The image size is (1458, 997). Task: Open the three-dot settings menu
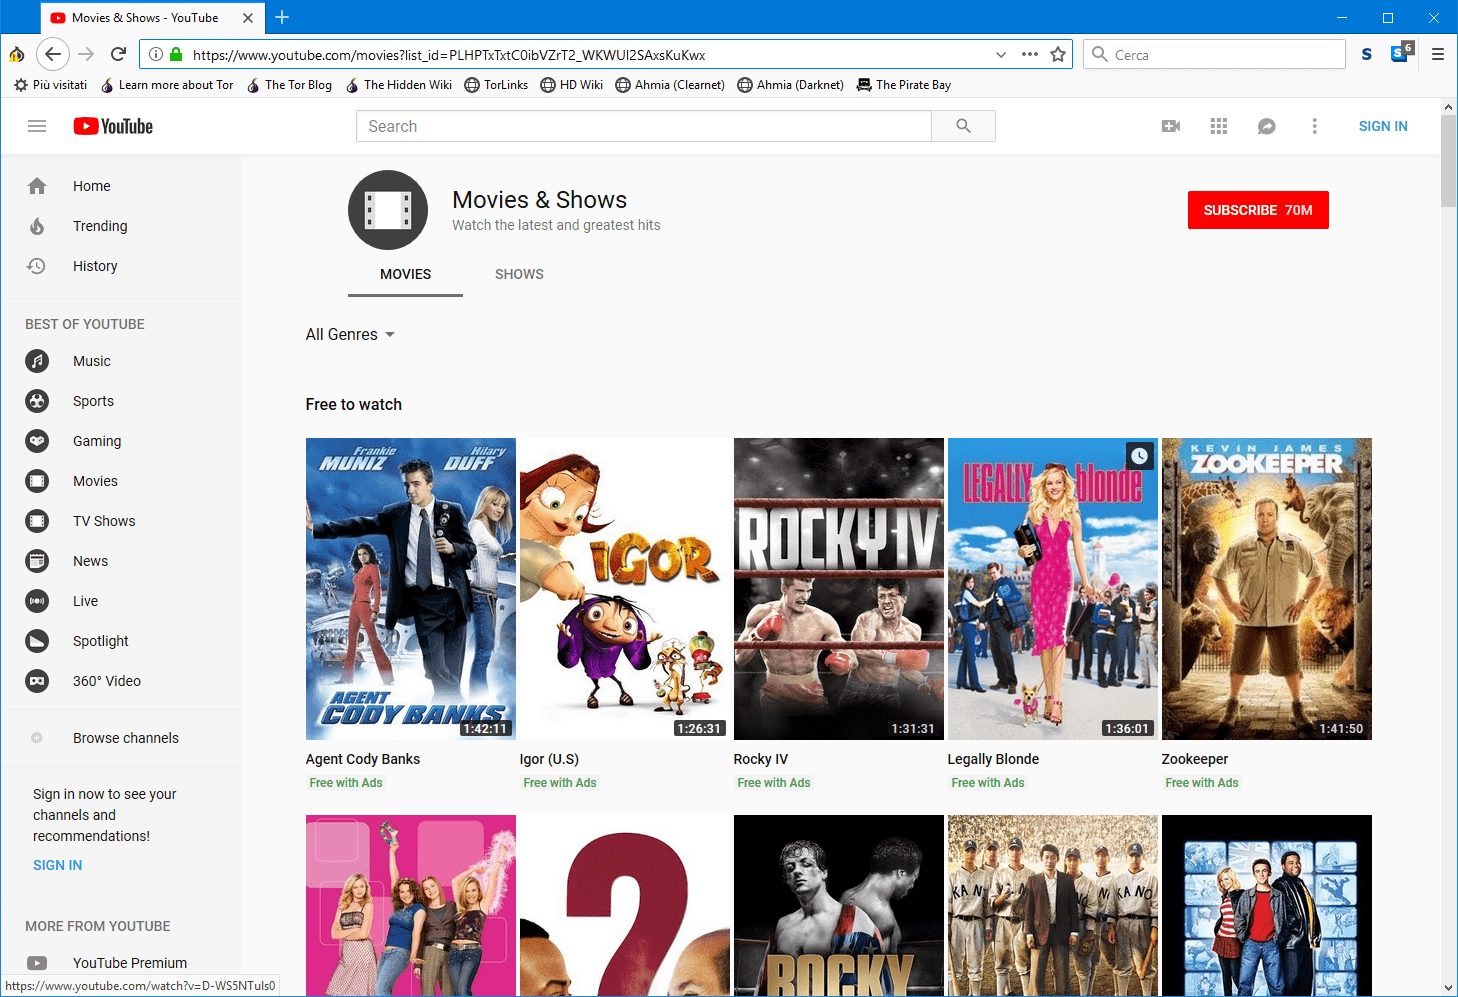coord(1314,126)
